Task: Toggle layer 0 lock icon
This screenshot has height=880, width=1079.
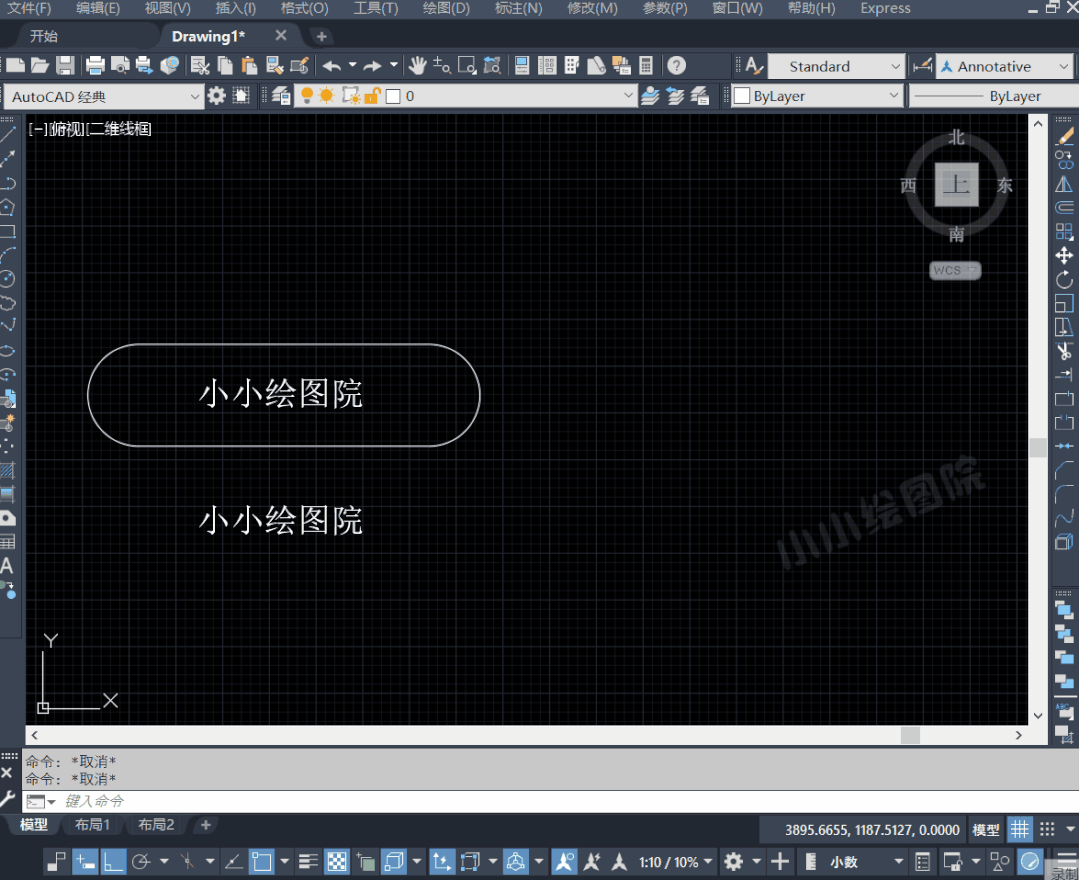Action: pyautogui.click(x=372, y=96)
